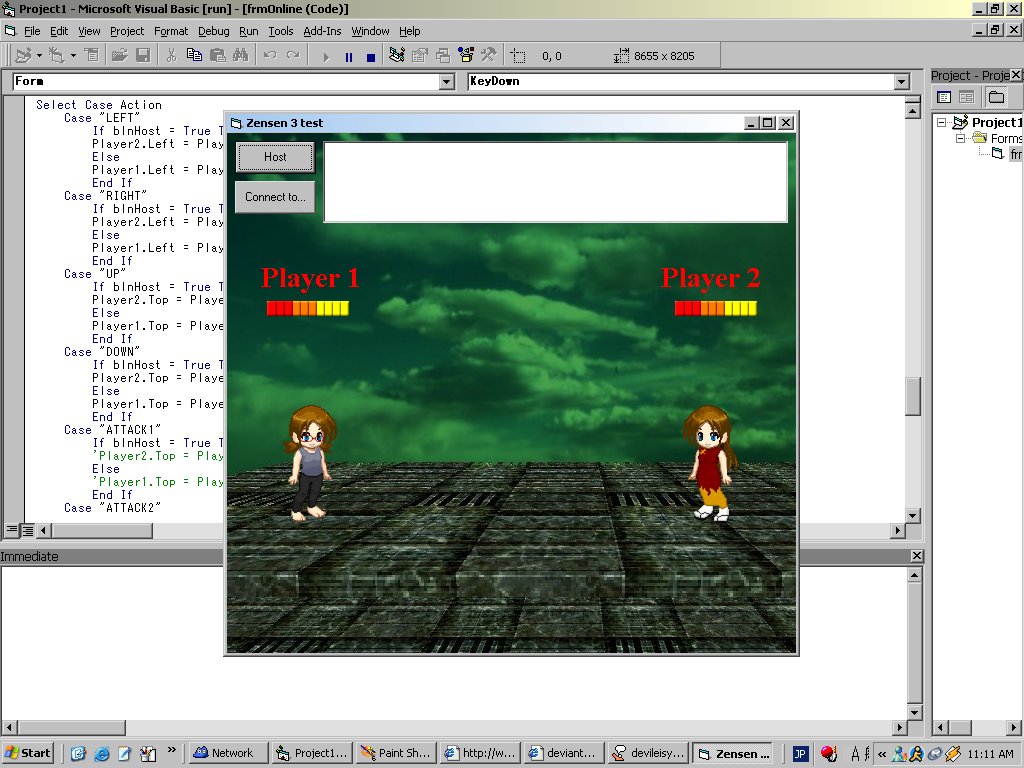The width and height of the screenshot is (1024, 768).
Task: Click the Connect to... button
Action: (x=275, y=197)
